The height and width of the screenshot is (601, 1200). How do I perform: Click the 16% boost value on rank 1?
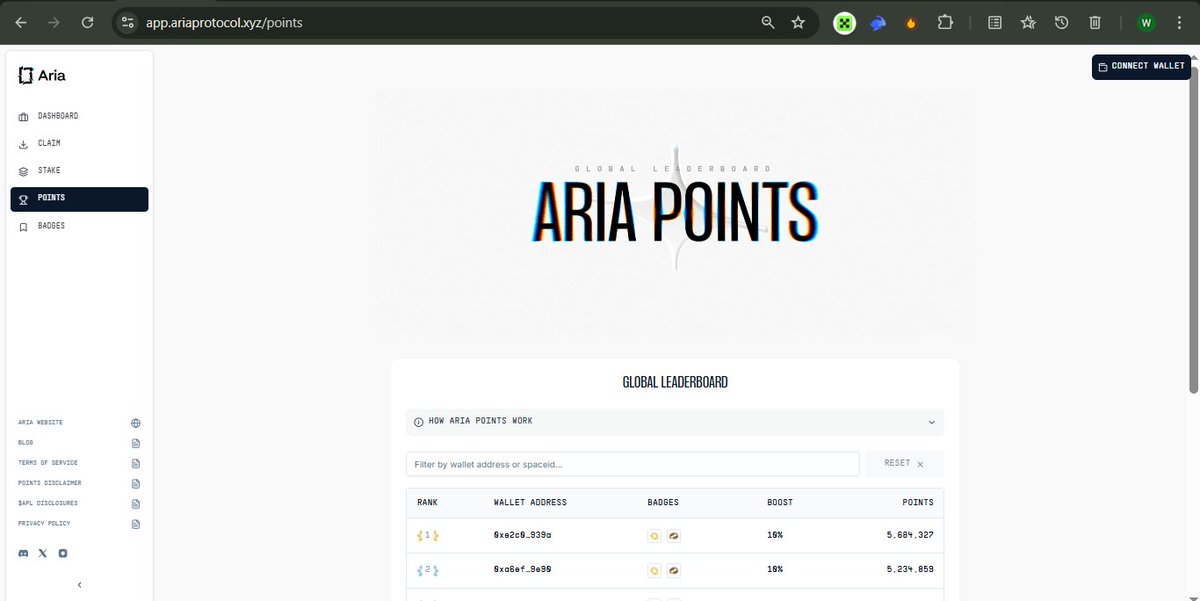tap(775, 535)
